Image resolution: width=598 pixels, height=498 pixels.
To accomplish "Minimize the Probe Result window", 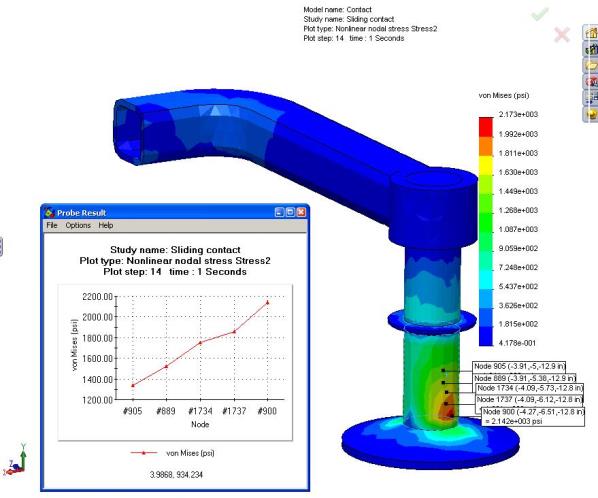I will pos(280,212).
